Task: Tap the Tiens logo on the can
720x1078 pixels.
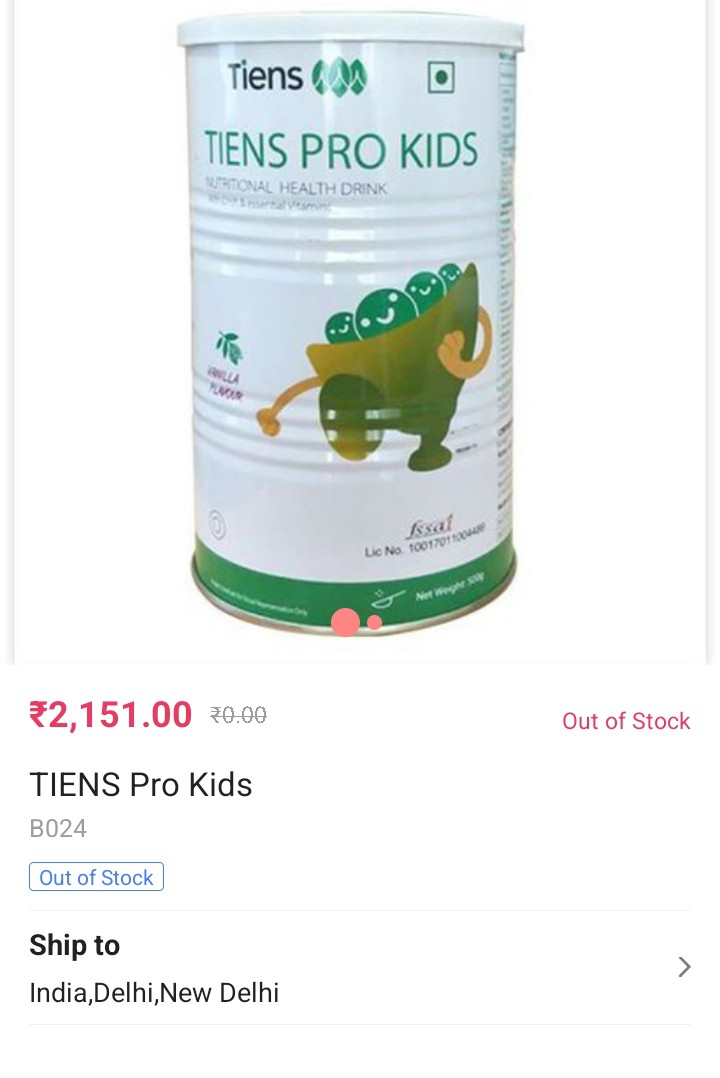Action: tap(297, 76)
